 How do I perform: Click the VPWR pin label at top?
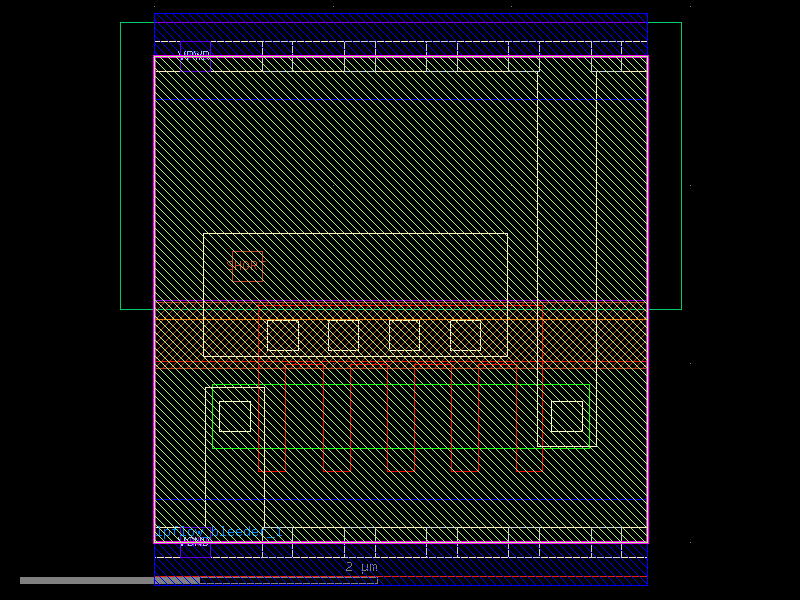pyautogui.click(x=195, y=54)
